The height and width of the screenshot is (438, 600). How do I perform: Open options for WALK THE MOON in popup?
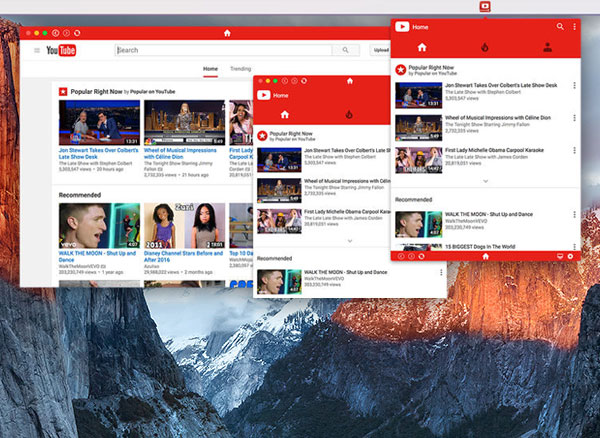(574, 215)
